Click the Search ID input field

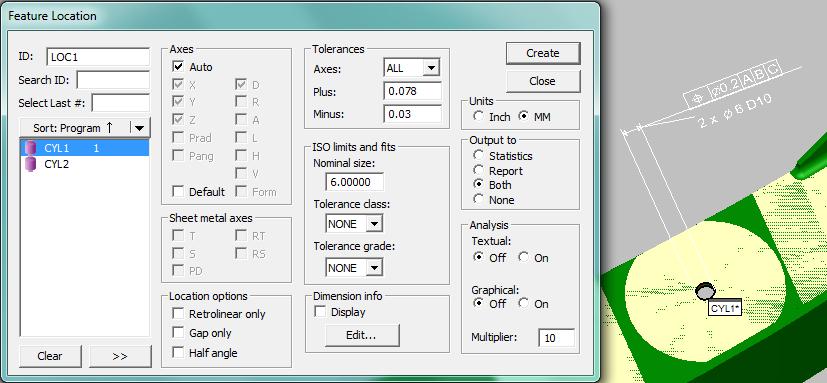click(x=113, y=80)
